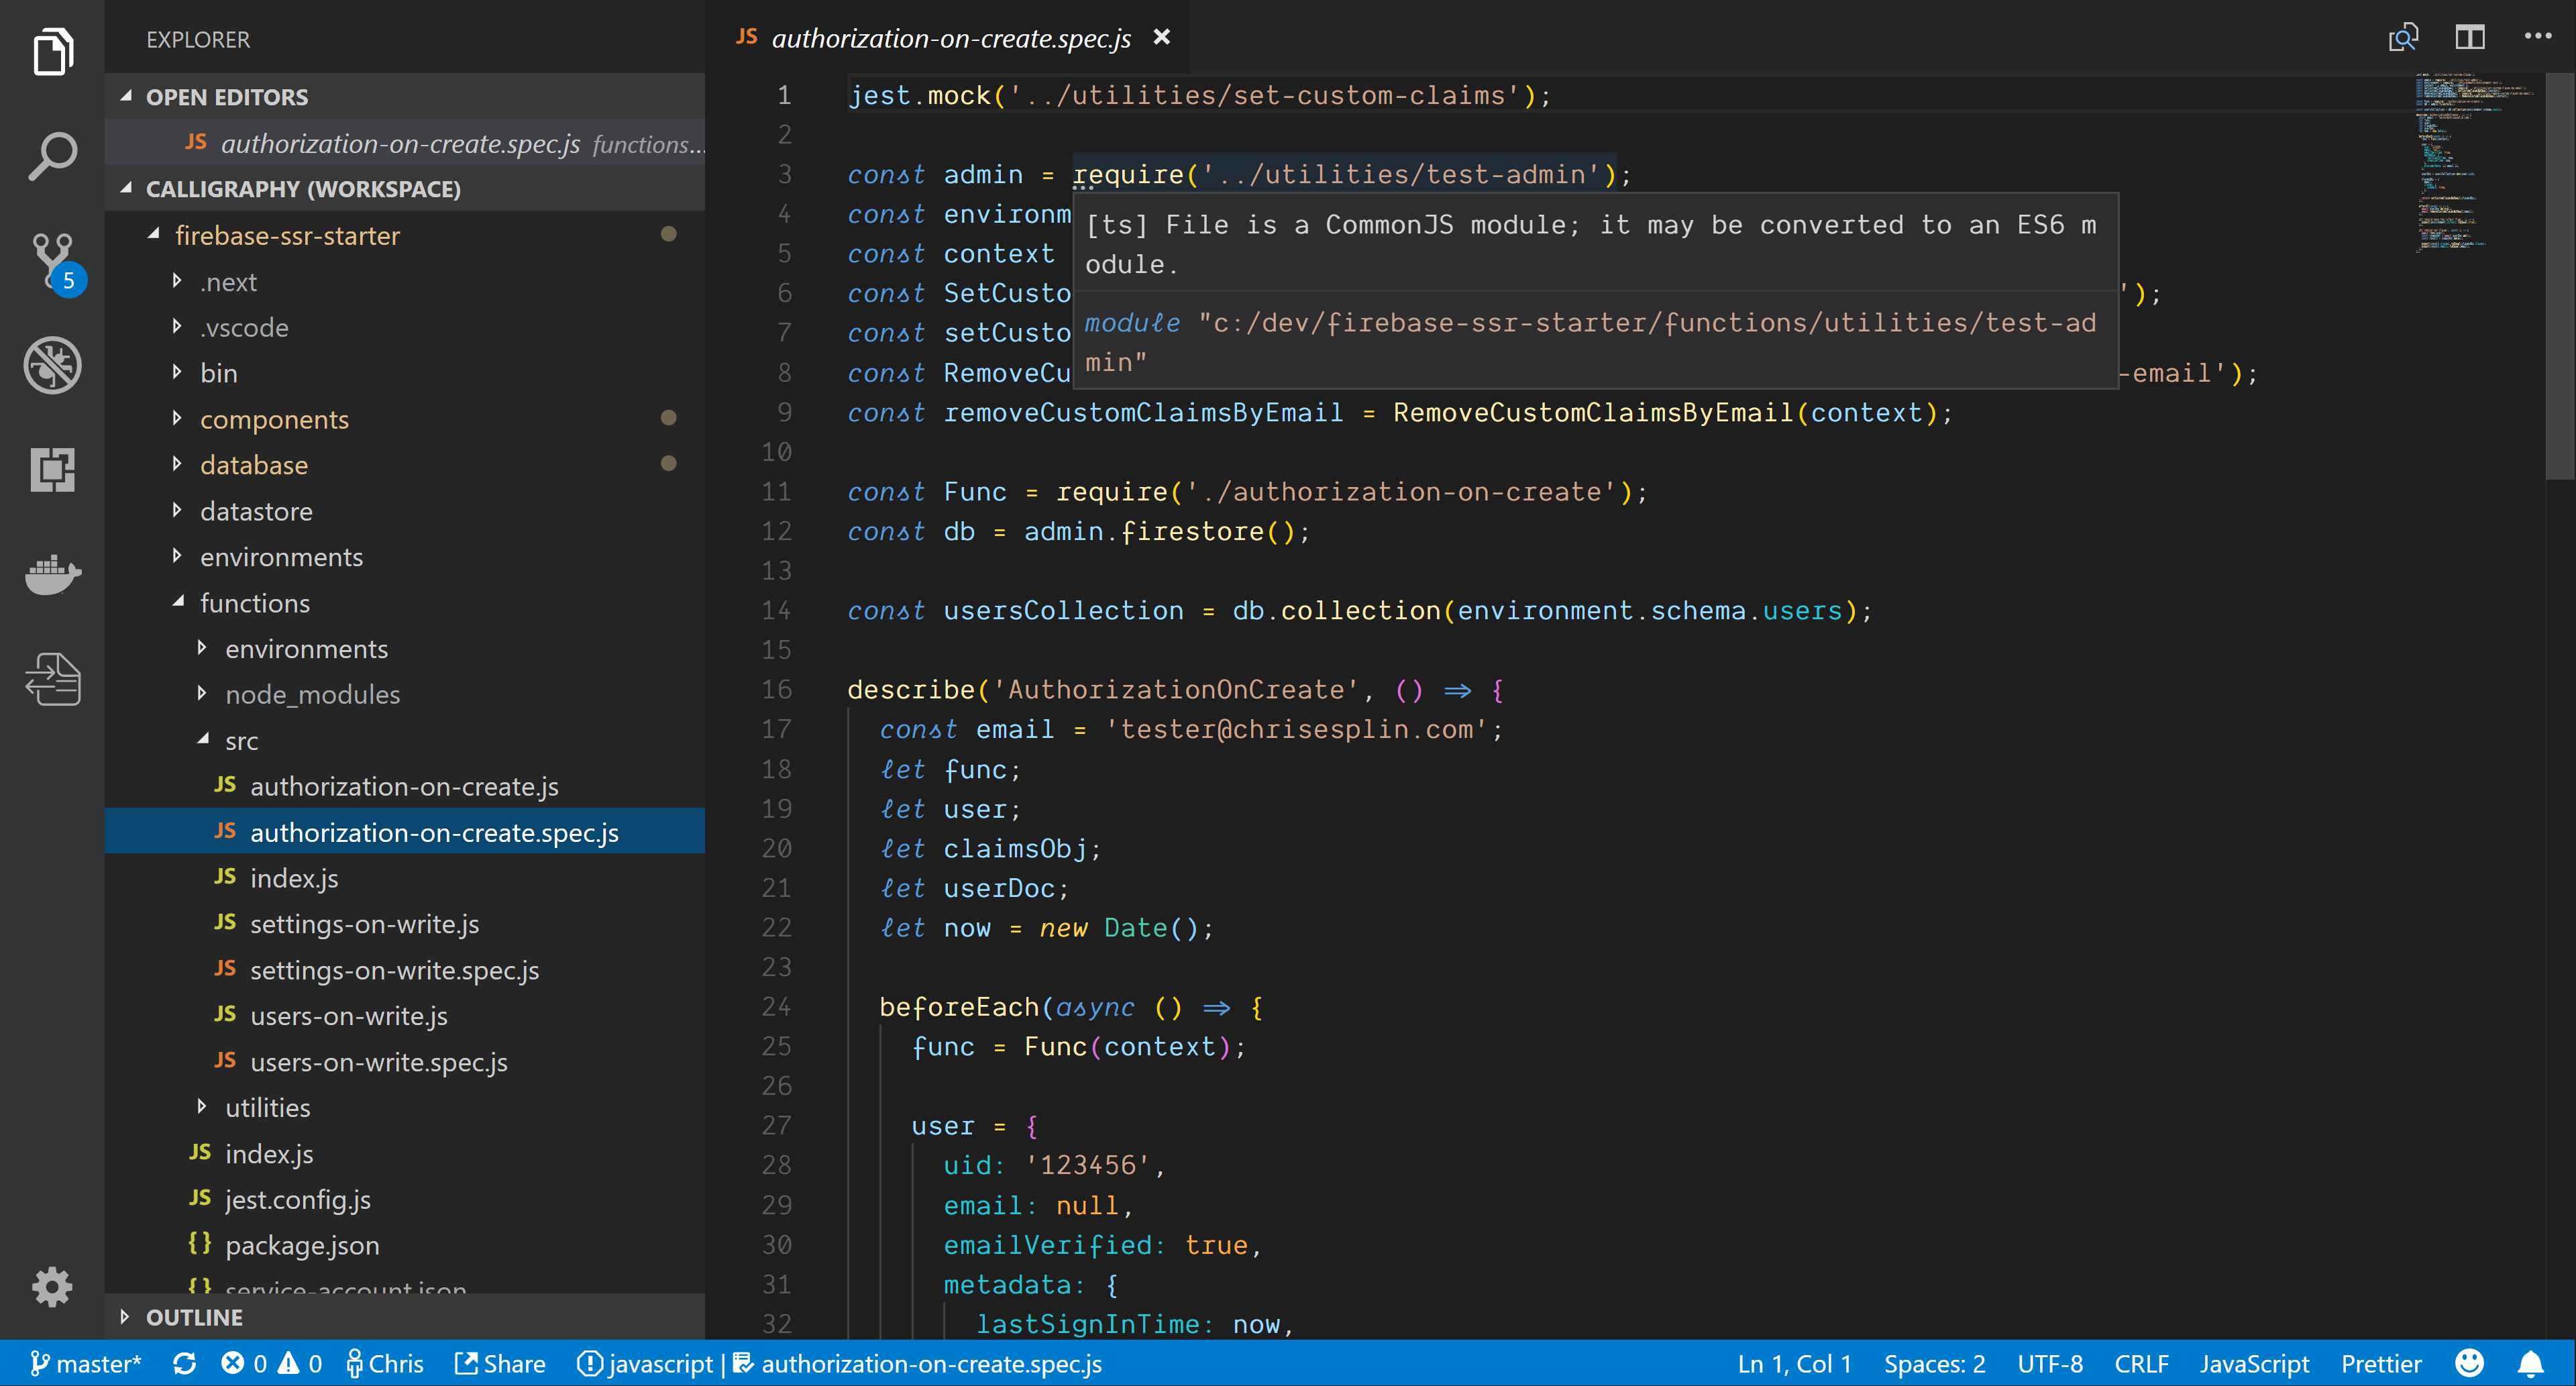The image size is (2576, 1386).
Task: Expand the datastore folder
Action: (404, 511)
